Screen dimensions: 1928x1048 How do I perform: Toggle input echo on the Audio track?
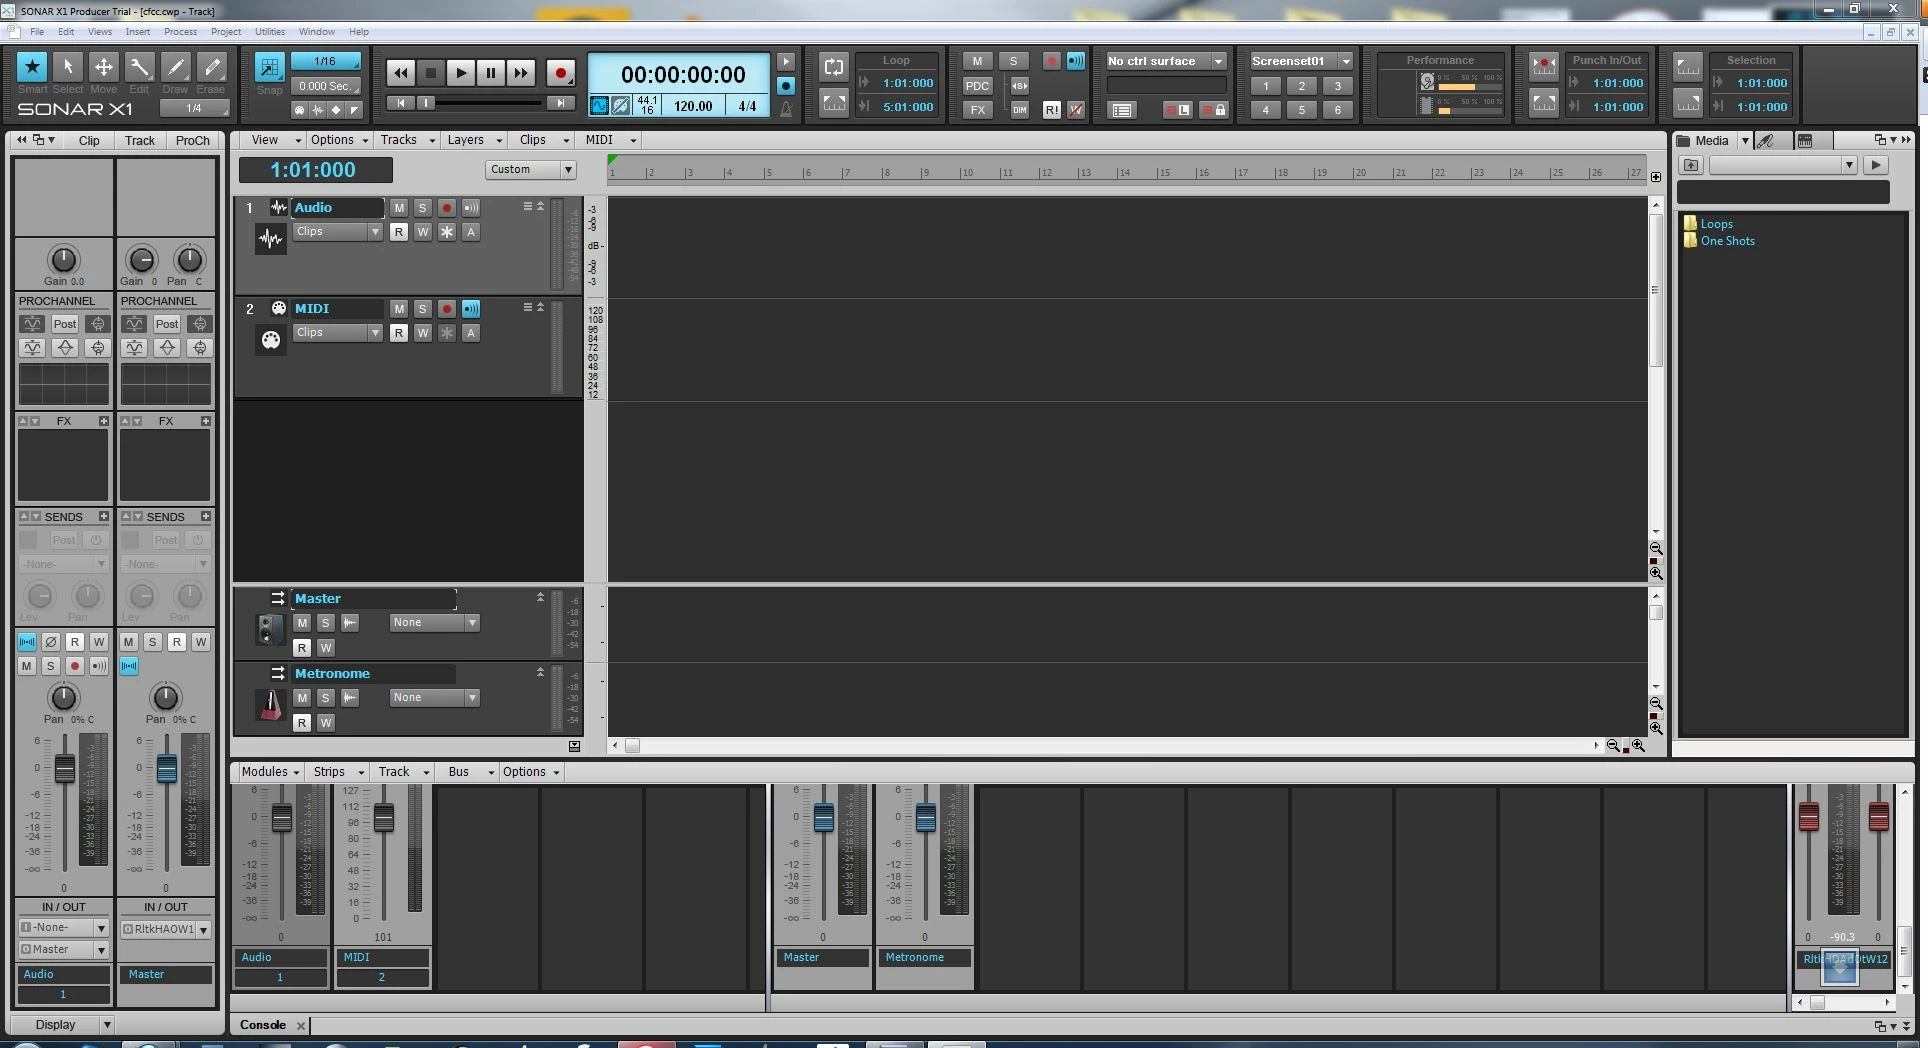click(x=471, y=208)
